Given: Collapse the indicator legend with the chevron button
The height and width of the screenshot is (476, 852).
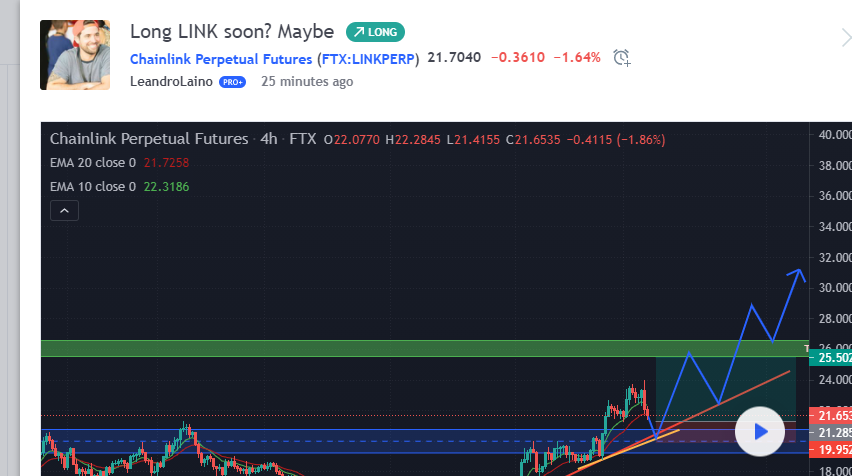Looking at the screenshot, I should pos(64,211).
